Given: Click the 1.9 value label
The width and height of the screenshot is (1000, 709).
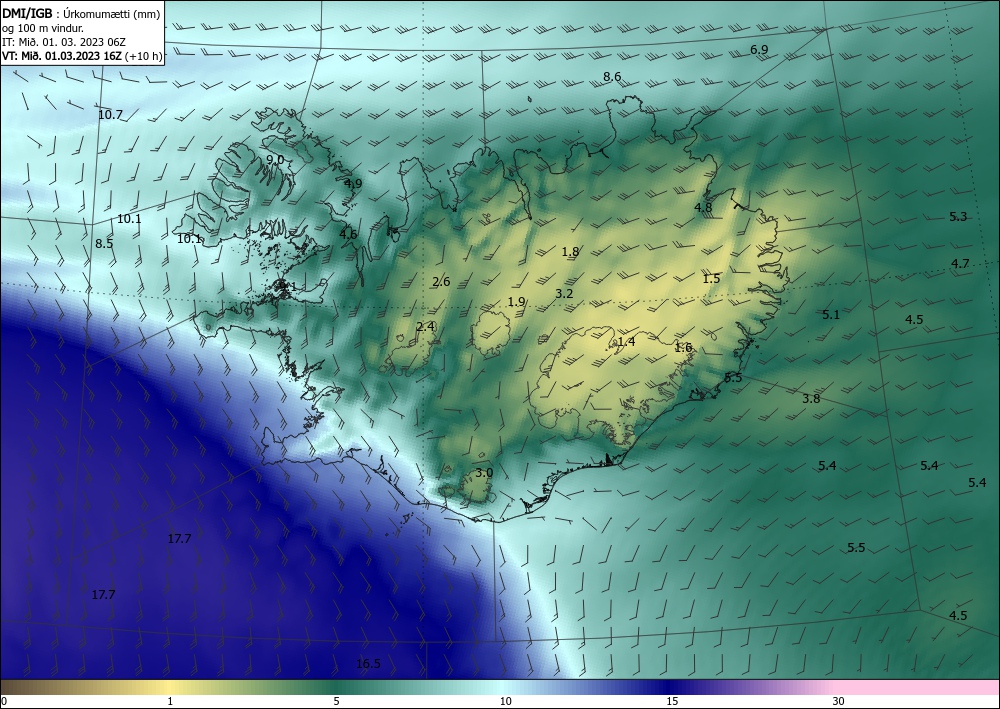Looking at the screenshot, I should pyautogui.click(x=517, y=302).
